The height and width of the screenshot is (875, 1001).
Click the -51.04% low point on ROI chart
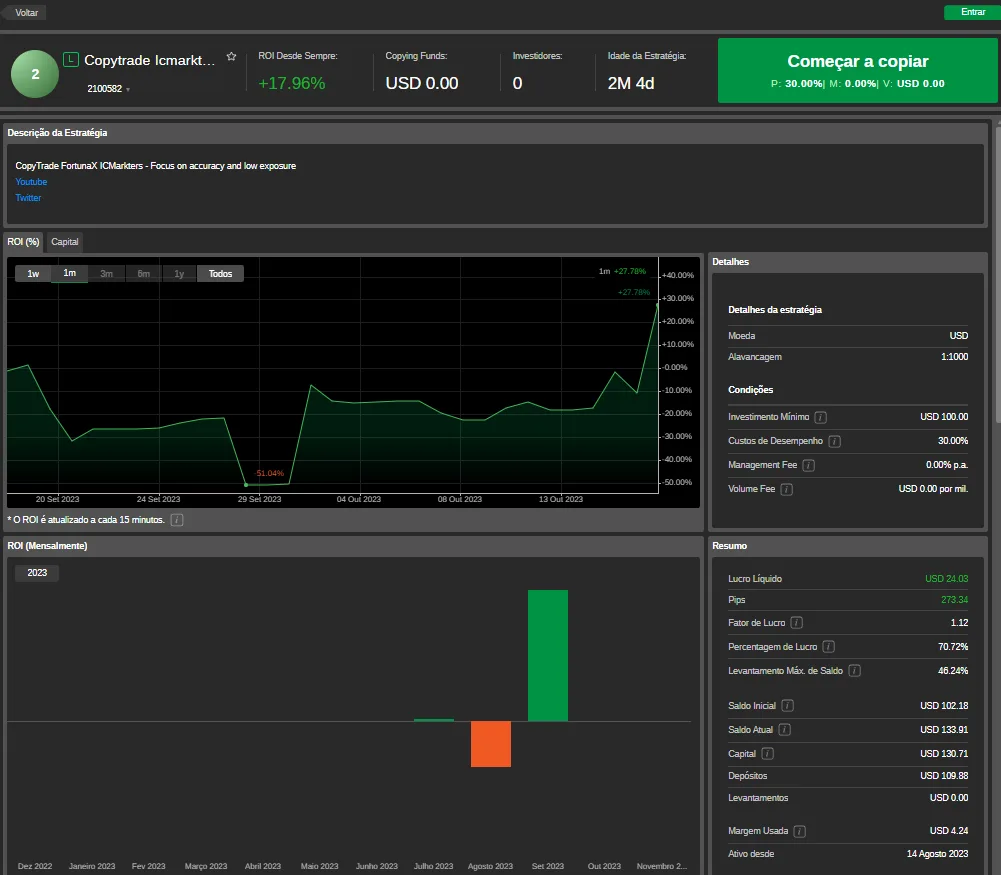(x=246, y=485)
